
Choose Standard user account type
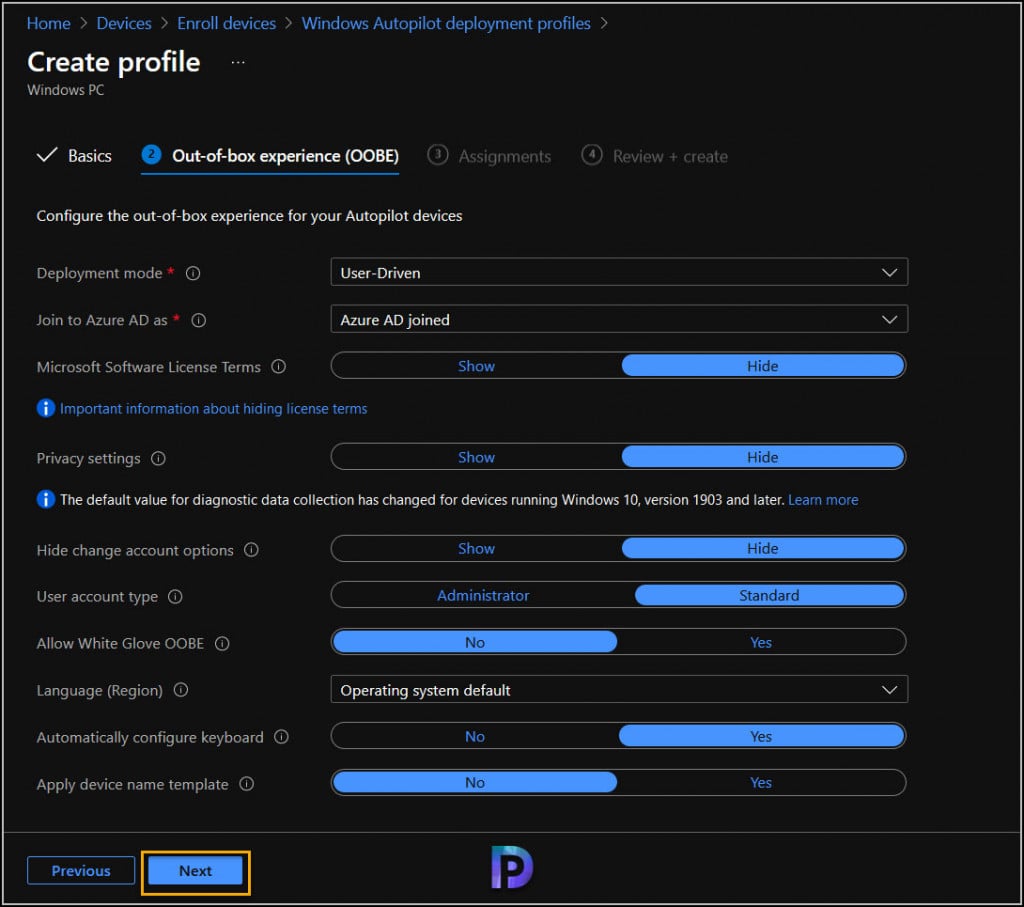(x=769, y=596)
